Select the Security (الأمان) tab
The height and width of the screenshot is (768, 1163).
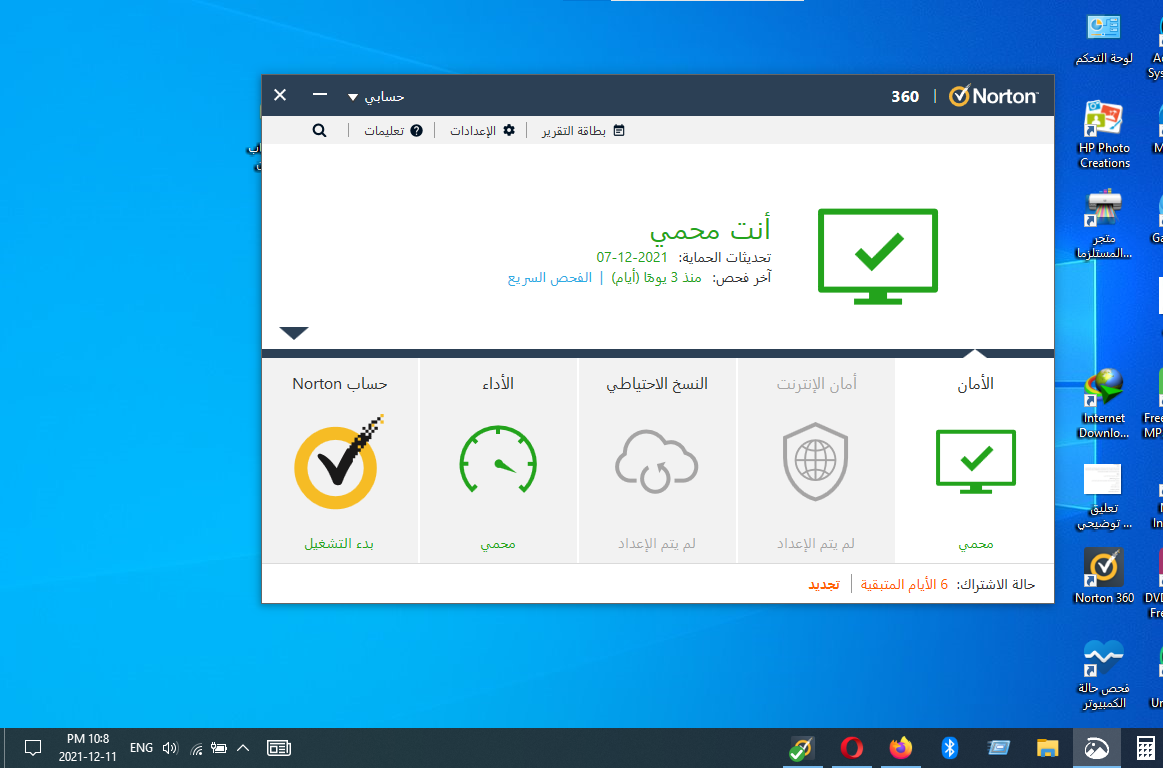[x=975, y=461]
